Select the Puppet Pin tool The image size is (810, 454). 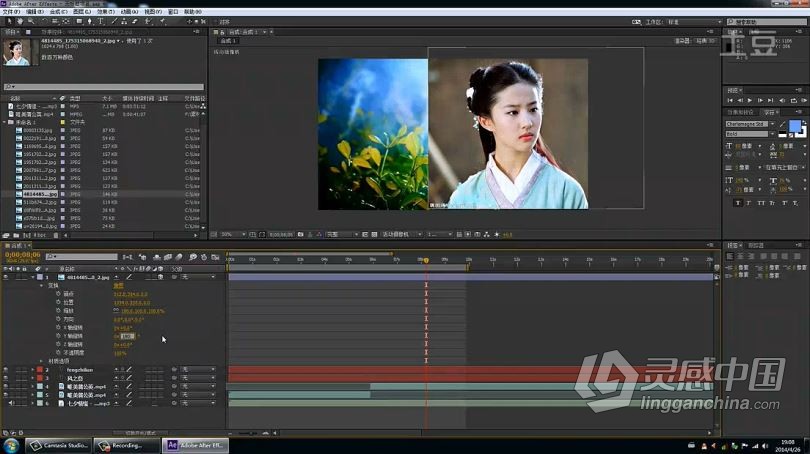[163, 21]
